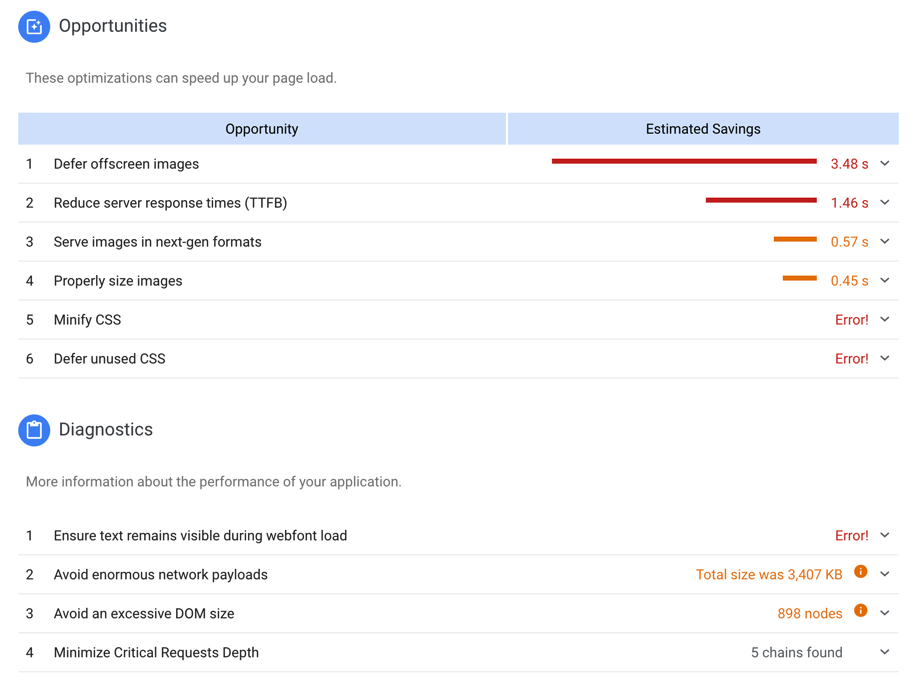The height and width of the screenshot is (692, 918).
Task: Click the 'Estimated Savings' column header
Action: [x=703, y=128]
